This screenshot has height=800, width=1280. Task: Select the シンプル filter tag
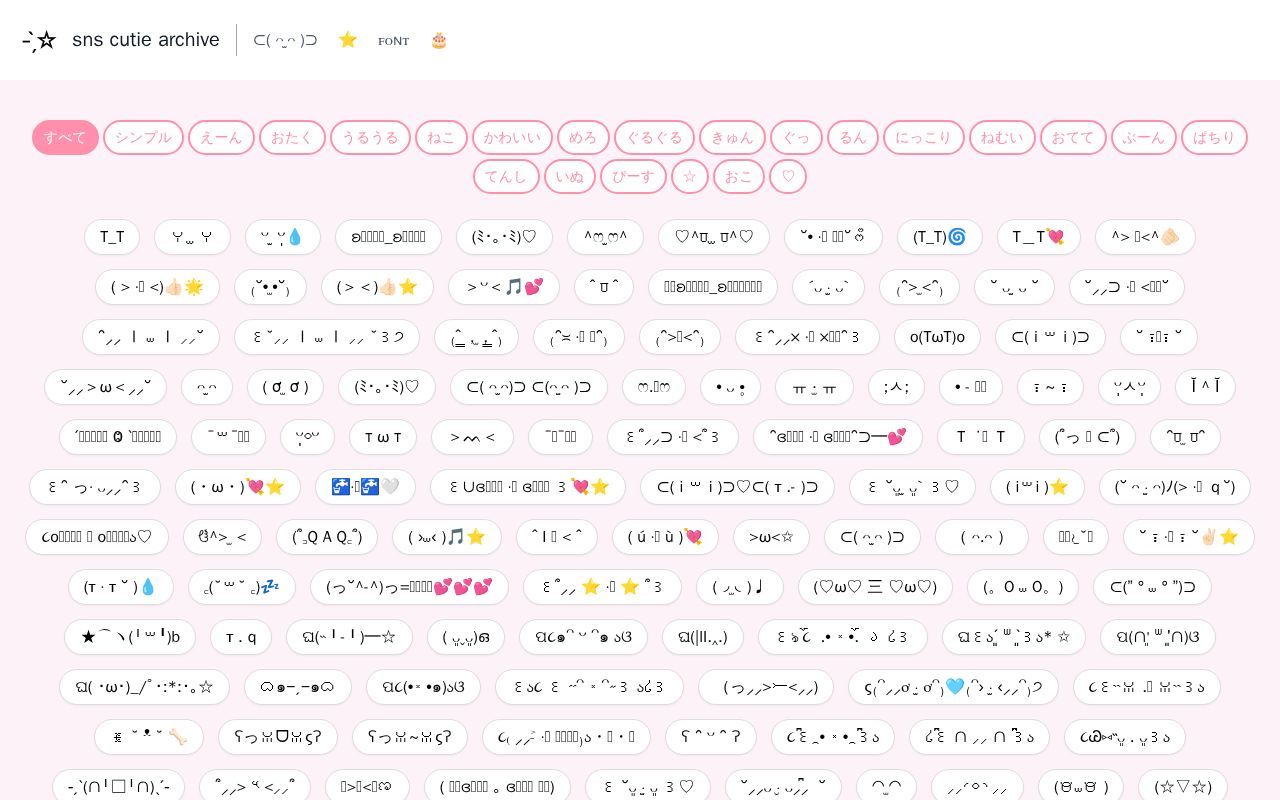click(x=143, y=137)
